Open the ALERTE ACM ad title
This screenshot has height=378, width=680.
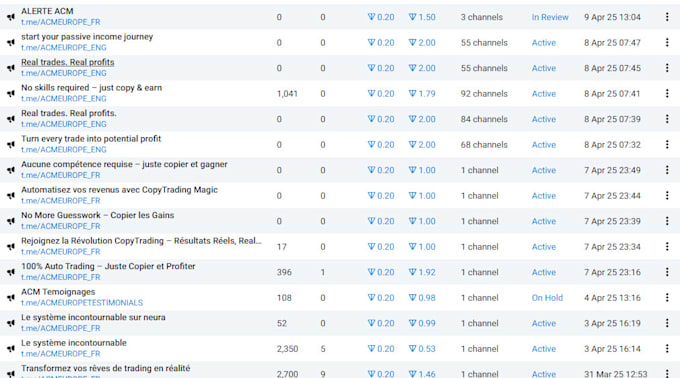pyautogui.click(x=47, y=11)
